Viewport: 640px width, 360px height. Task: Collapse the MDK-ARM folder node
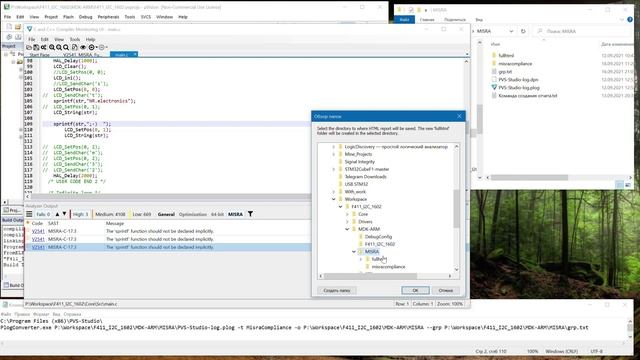tap(347, 229)
